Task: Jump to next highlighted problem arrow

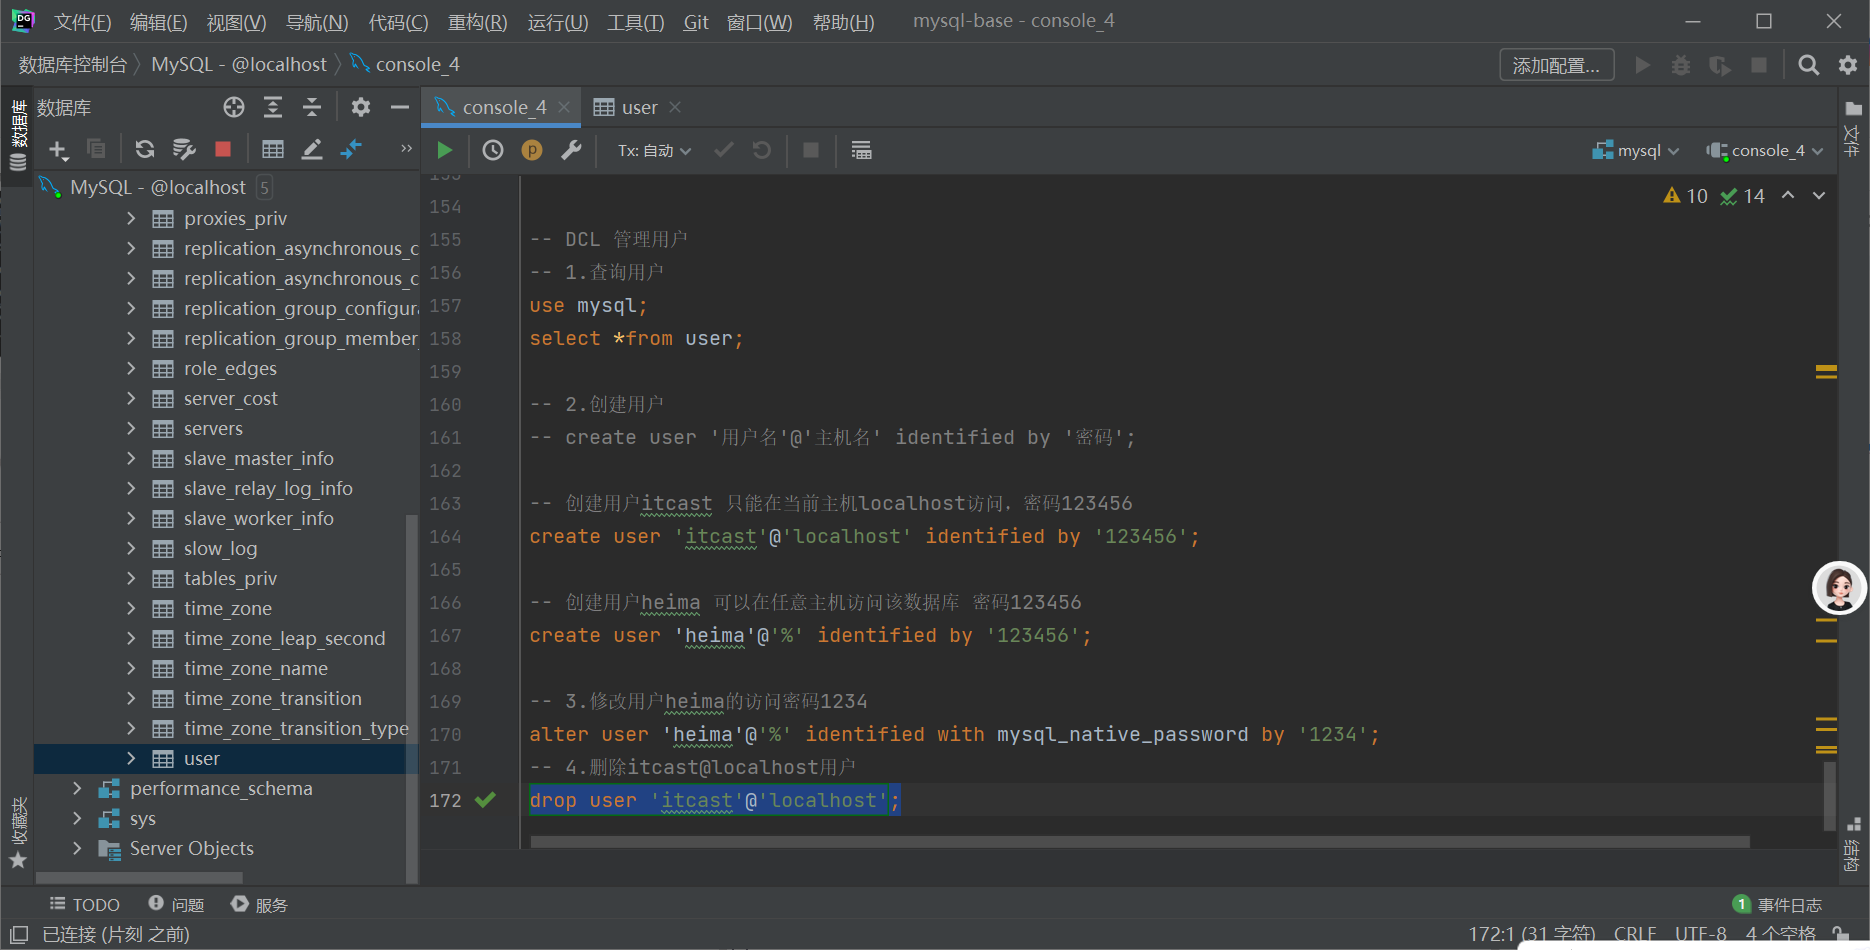Action: click(x=1819, y=196)
